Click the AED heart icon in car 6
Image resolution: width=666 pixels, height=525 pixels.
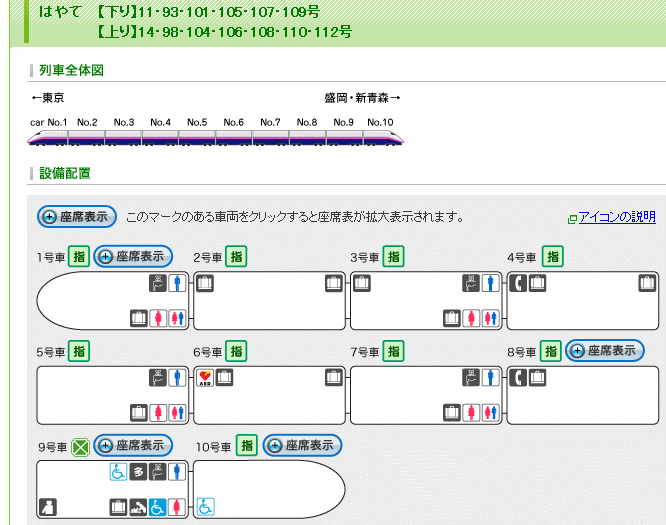pos(205,378)
